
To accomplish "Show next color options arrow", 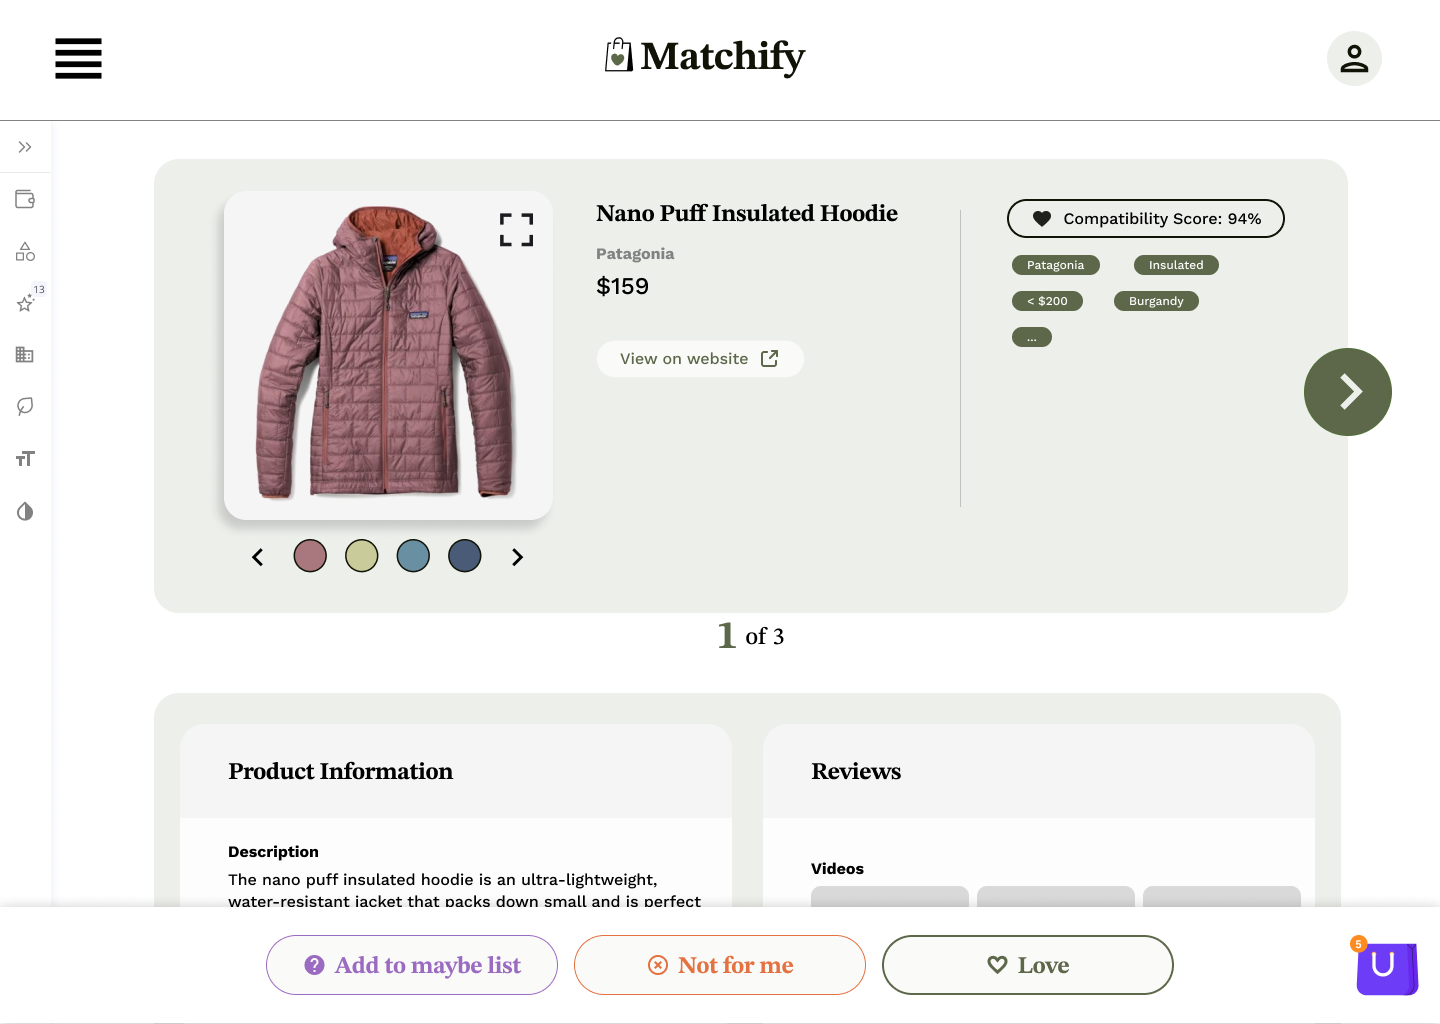I will [517, 557].
